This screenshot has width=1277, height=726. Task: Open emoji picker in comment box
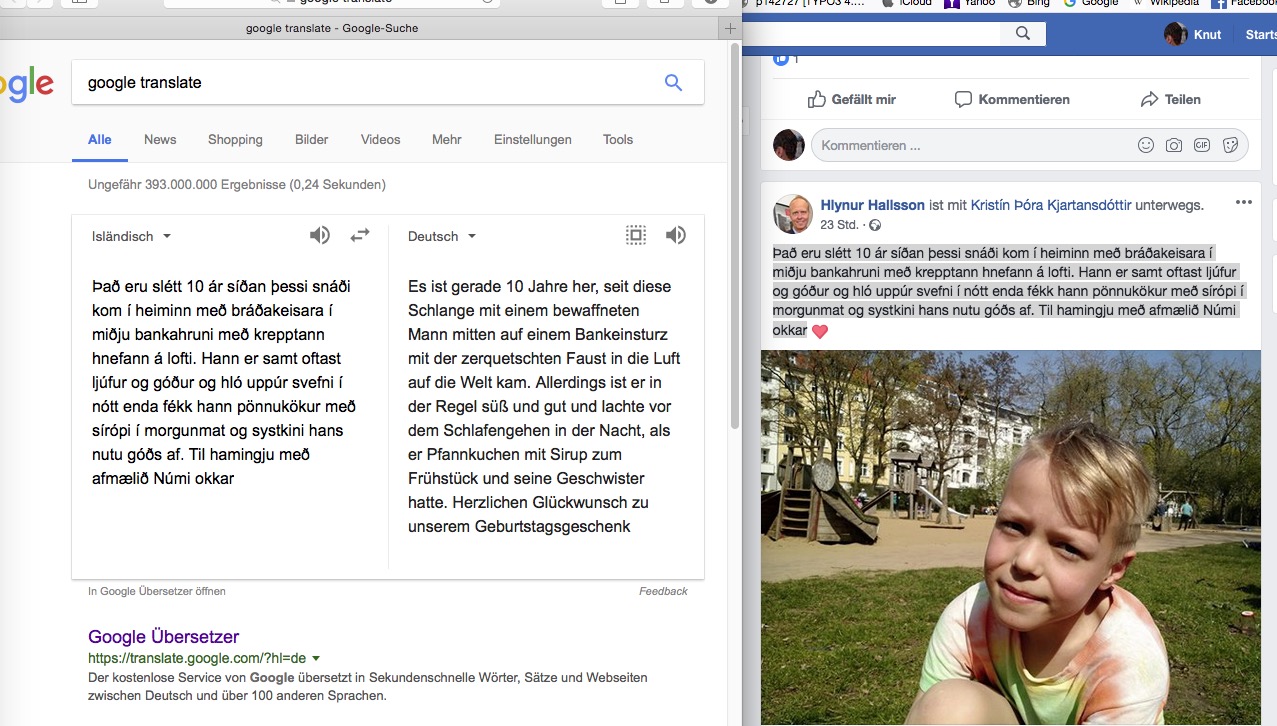pos(1146,145)
